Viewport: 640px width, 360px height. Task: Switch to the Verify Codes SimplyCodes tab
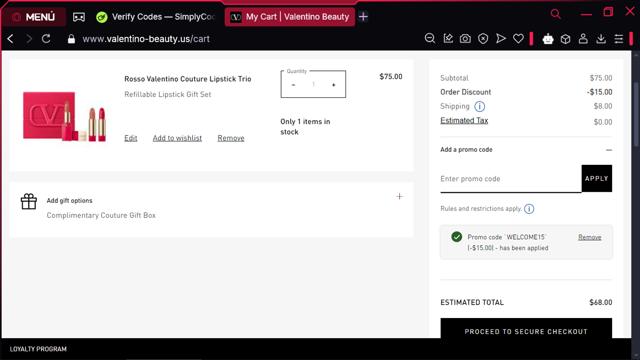click(x=156, y=17)
